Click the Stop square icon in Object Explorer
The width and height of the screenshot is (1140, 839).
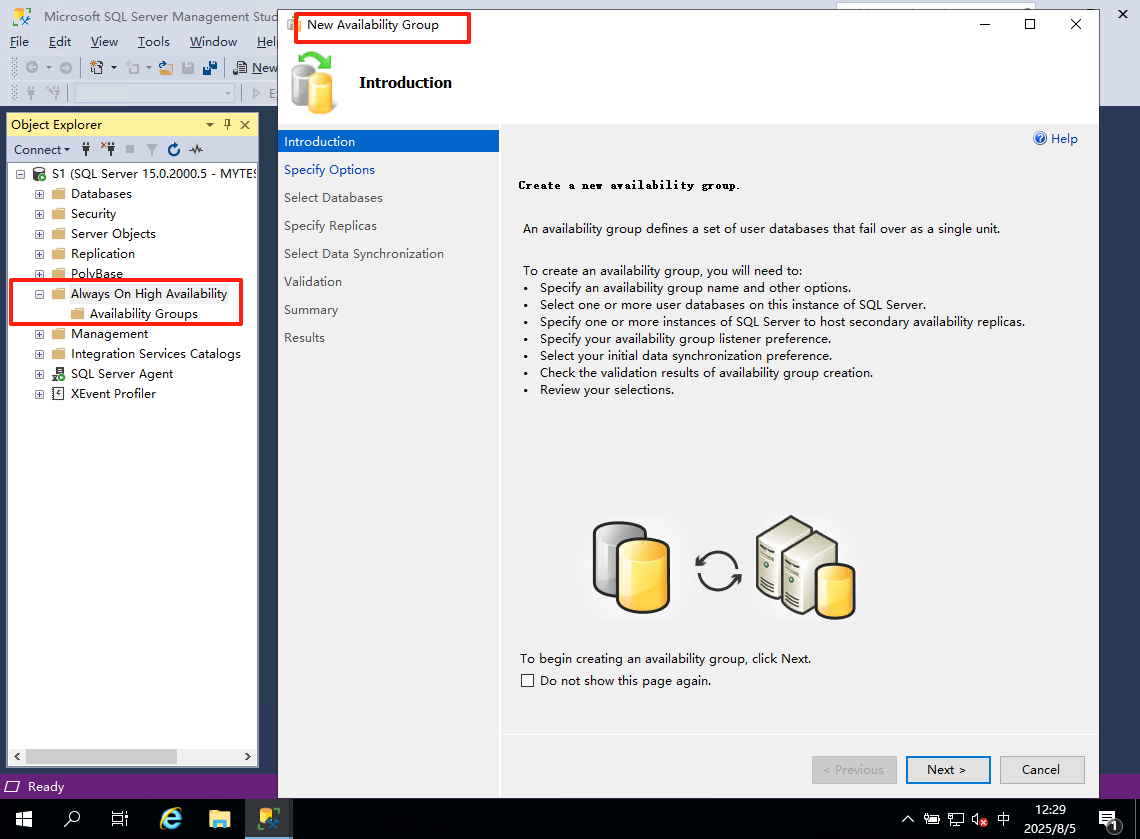point(130,149)
